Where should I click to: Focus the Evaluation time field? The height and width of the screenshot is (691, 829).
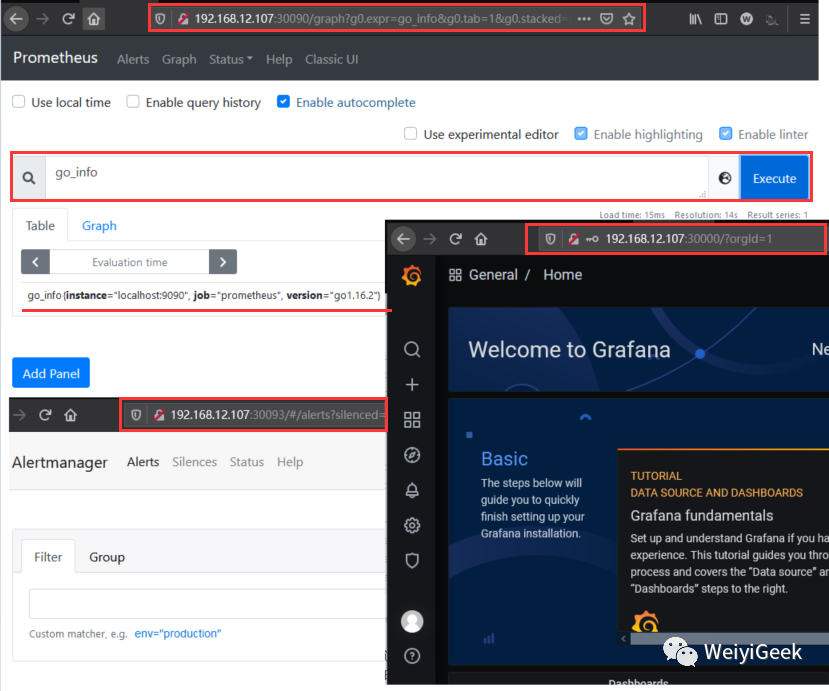pos(130,262)
